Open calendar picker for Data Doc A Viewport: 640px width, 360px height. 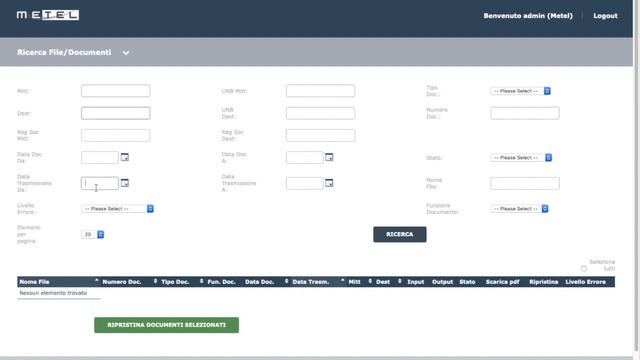(x=329, y=157)
